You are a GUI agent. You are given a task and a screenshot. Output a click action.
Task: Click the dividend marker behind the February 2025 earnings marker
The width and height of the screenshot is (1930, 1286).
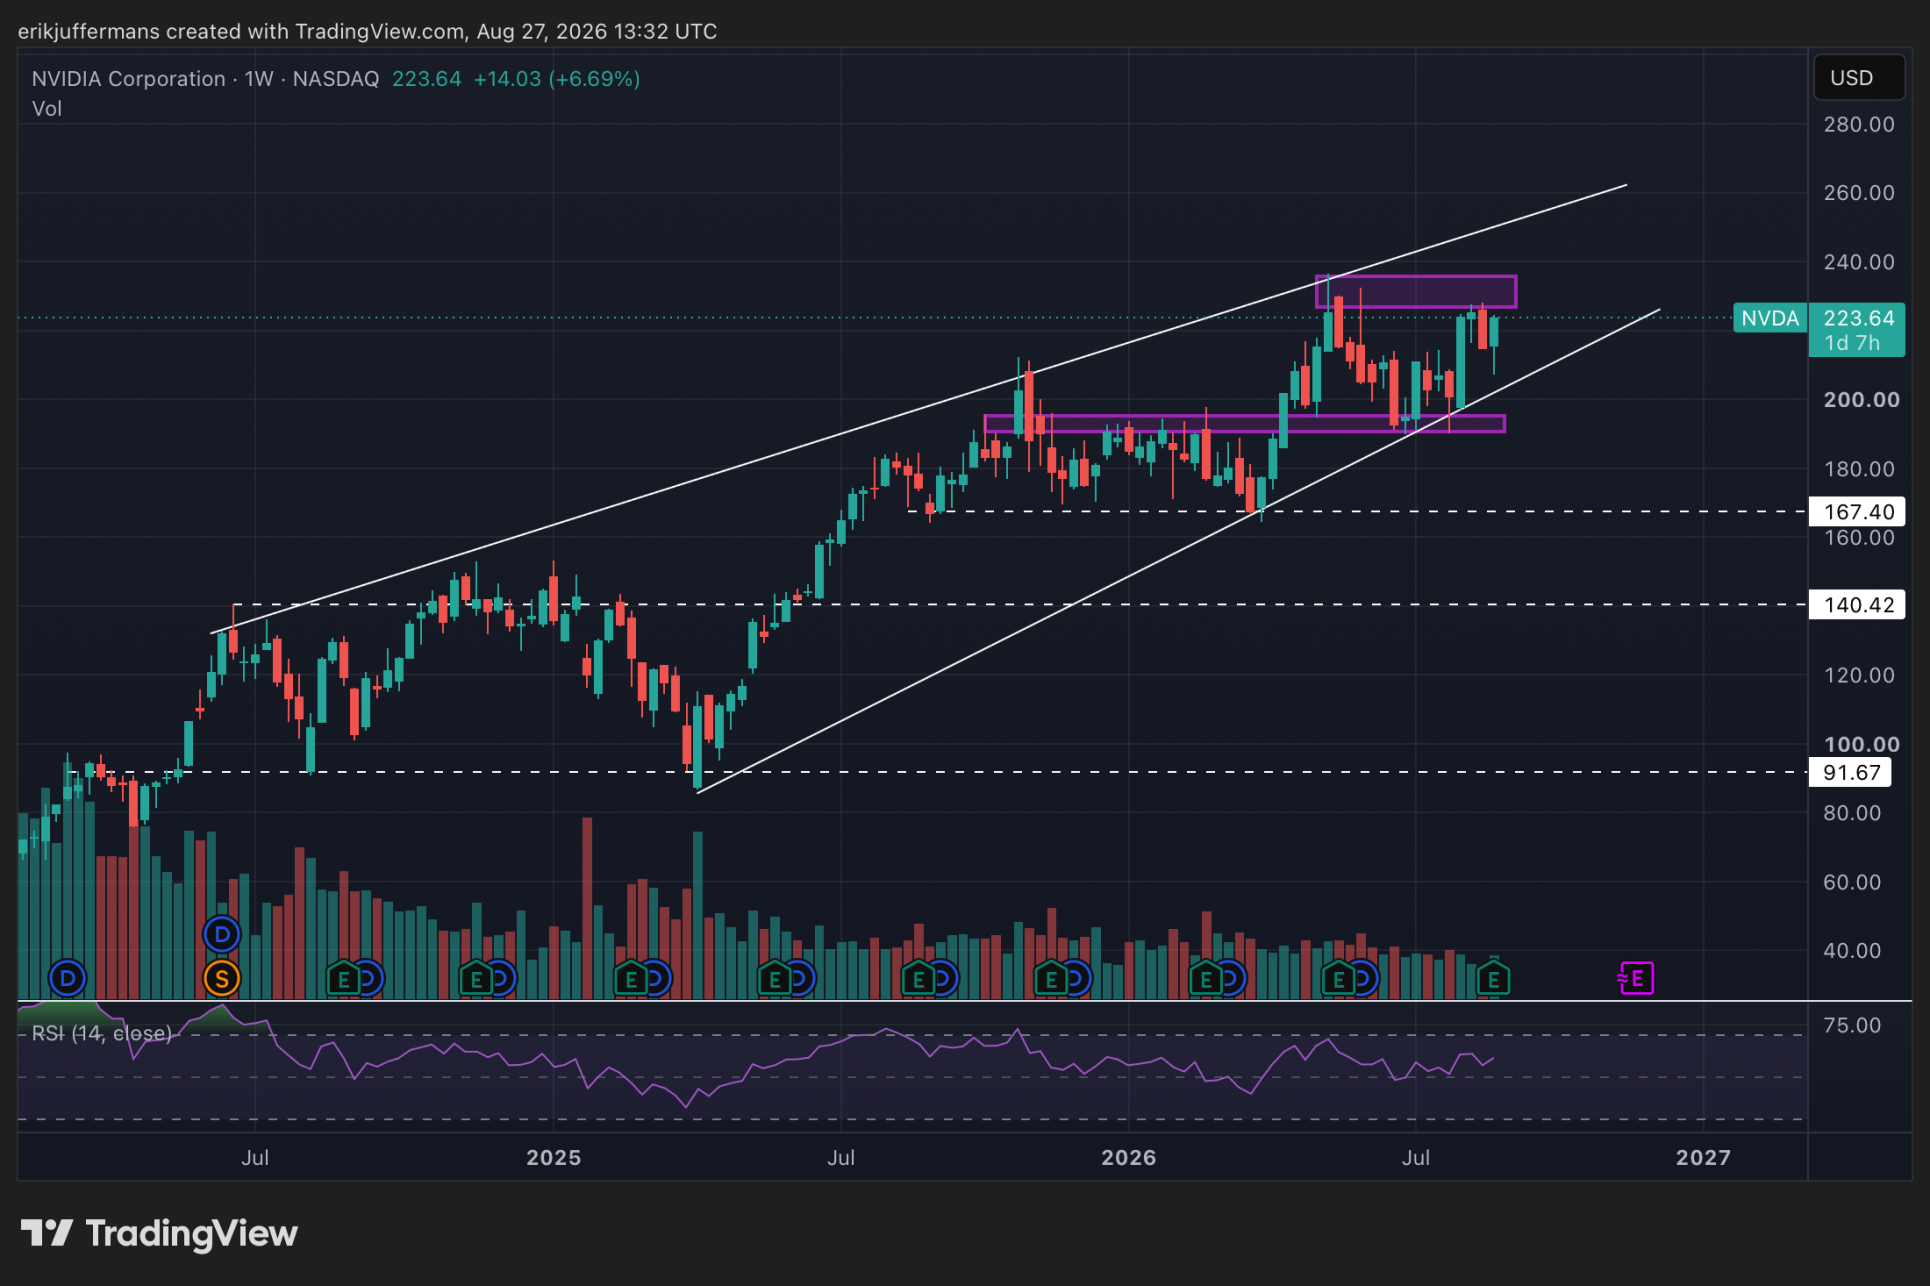(x=658, y=978)
